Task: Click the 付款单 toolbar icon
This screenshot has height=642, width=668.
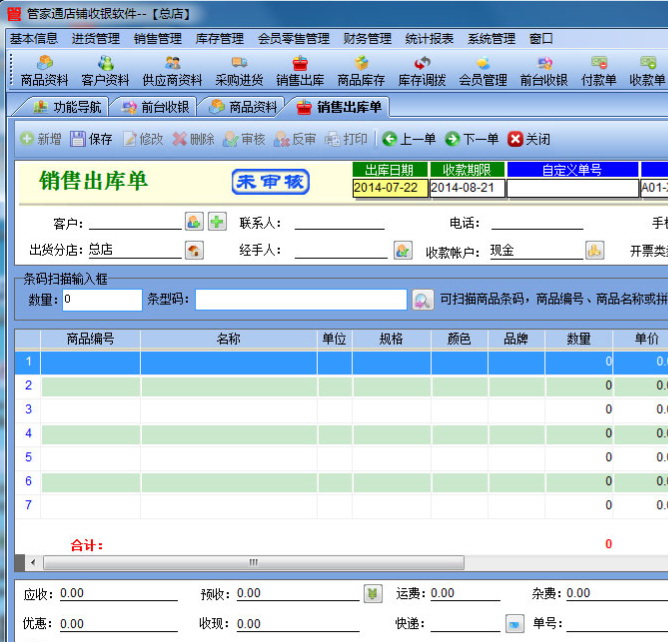Action: (x=598, y=71)
